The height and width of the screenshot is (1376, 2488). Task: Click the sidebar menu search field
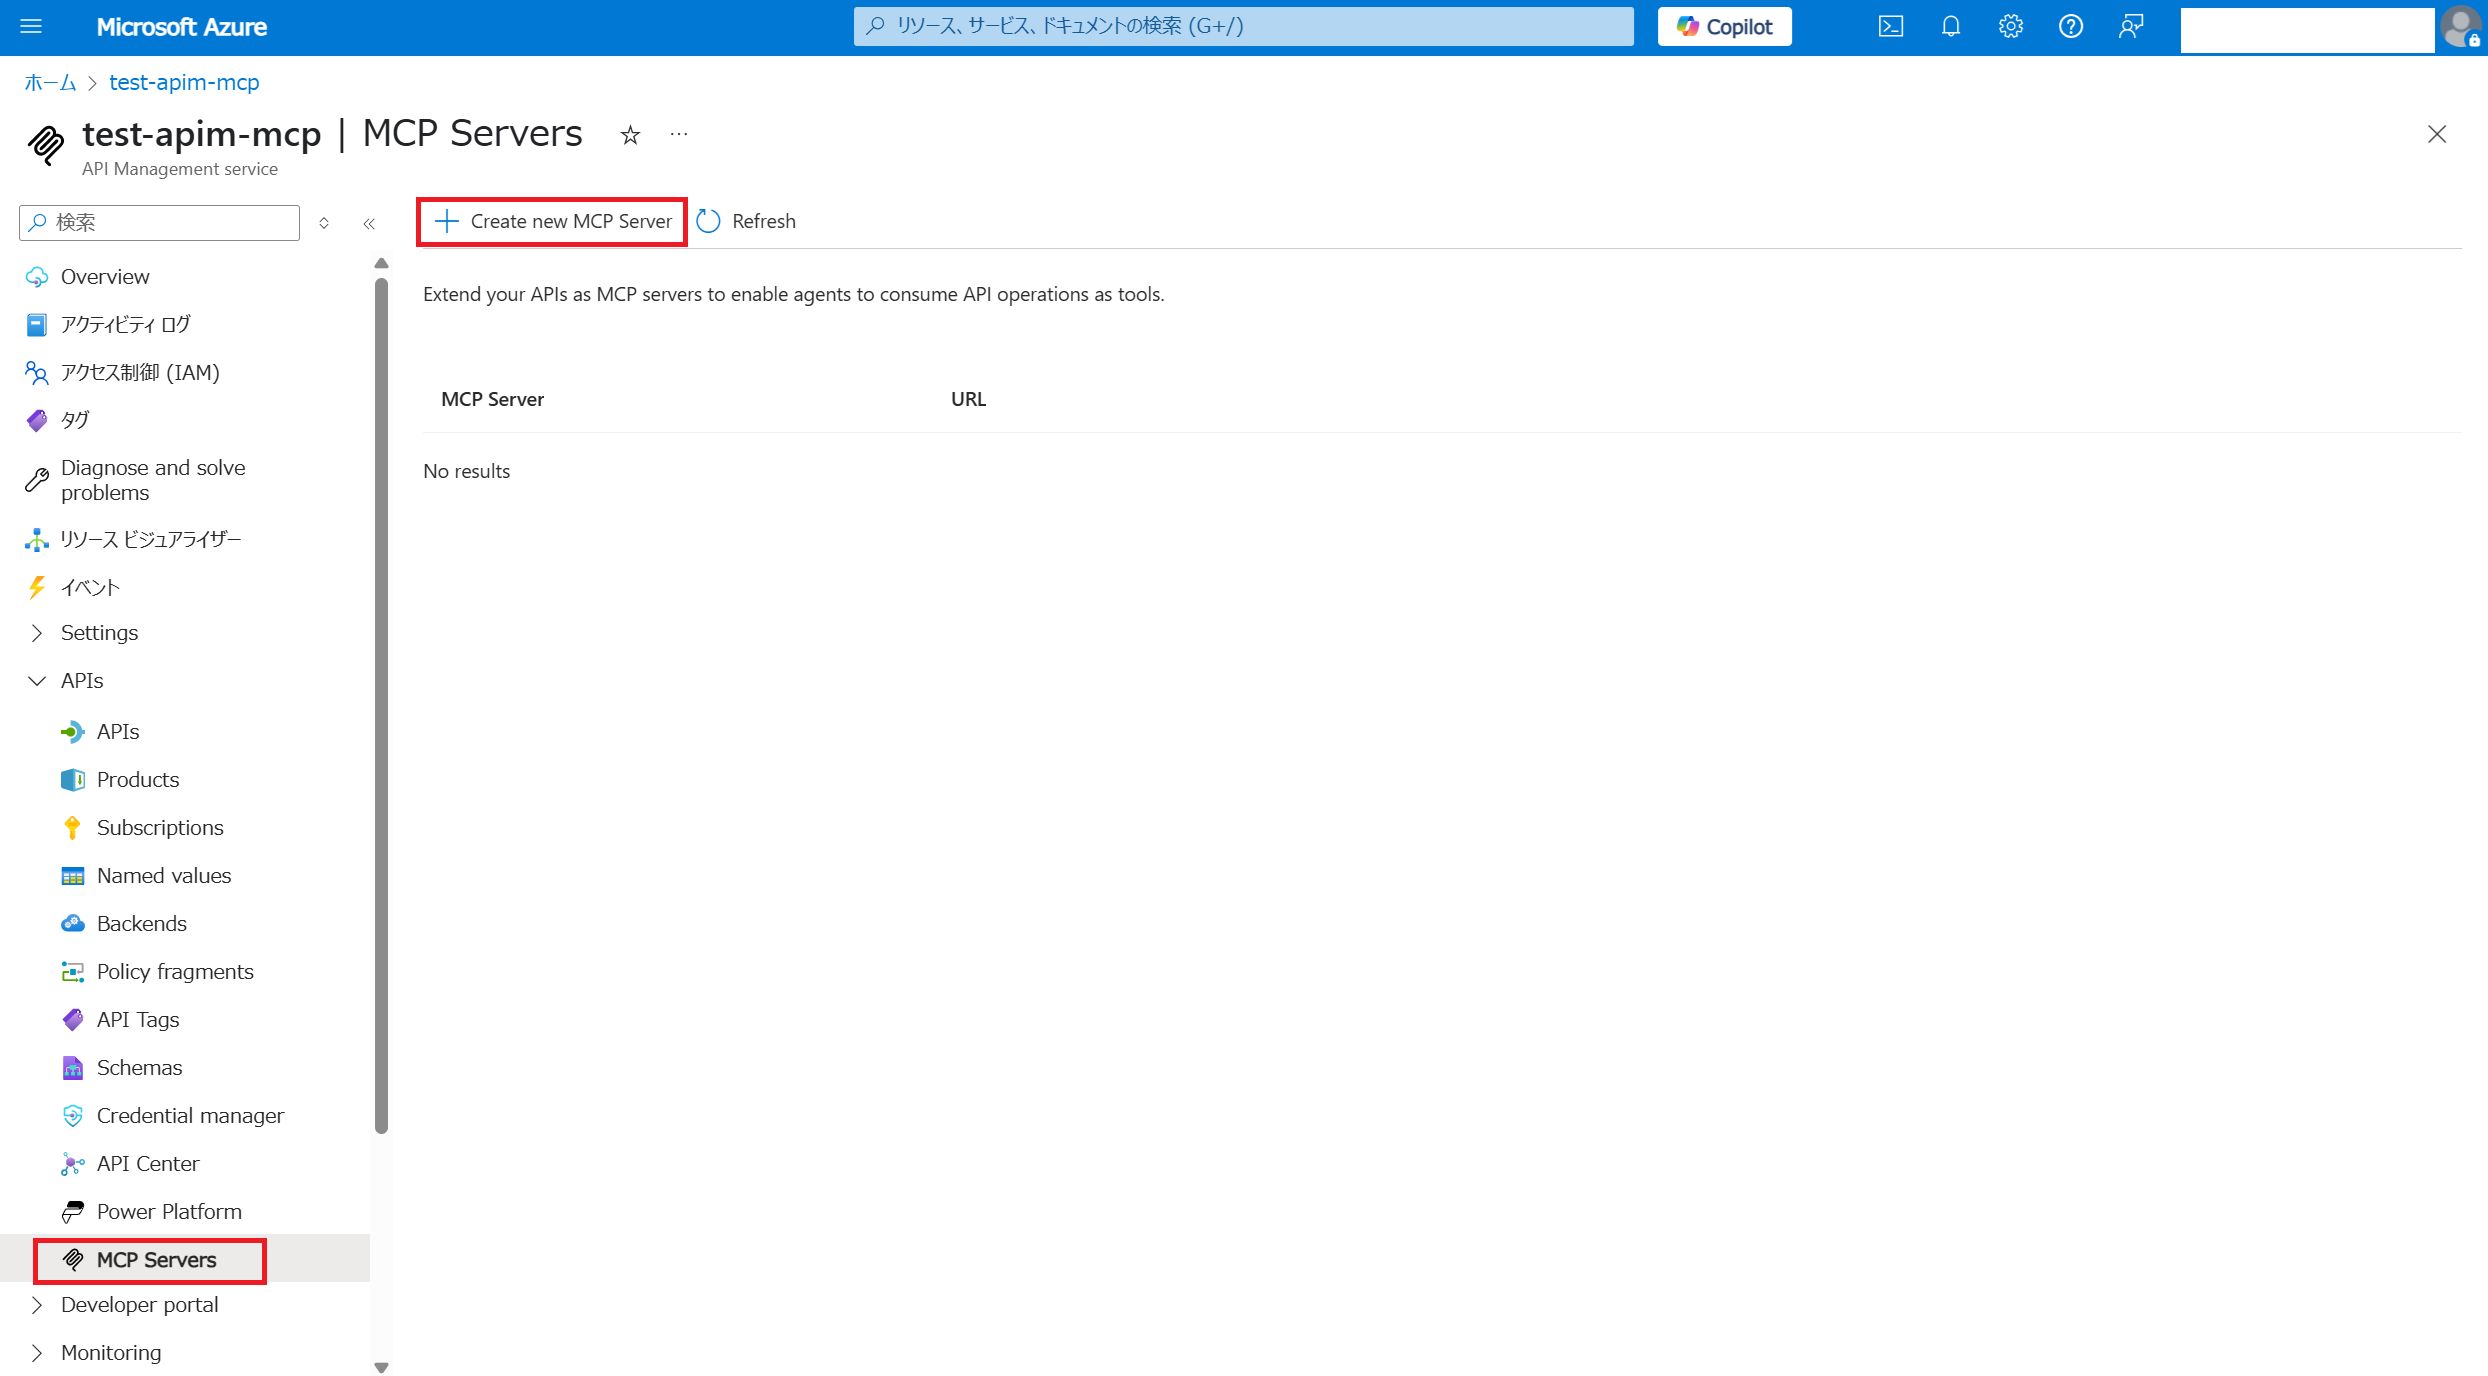(159, 222)
